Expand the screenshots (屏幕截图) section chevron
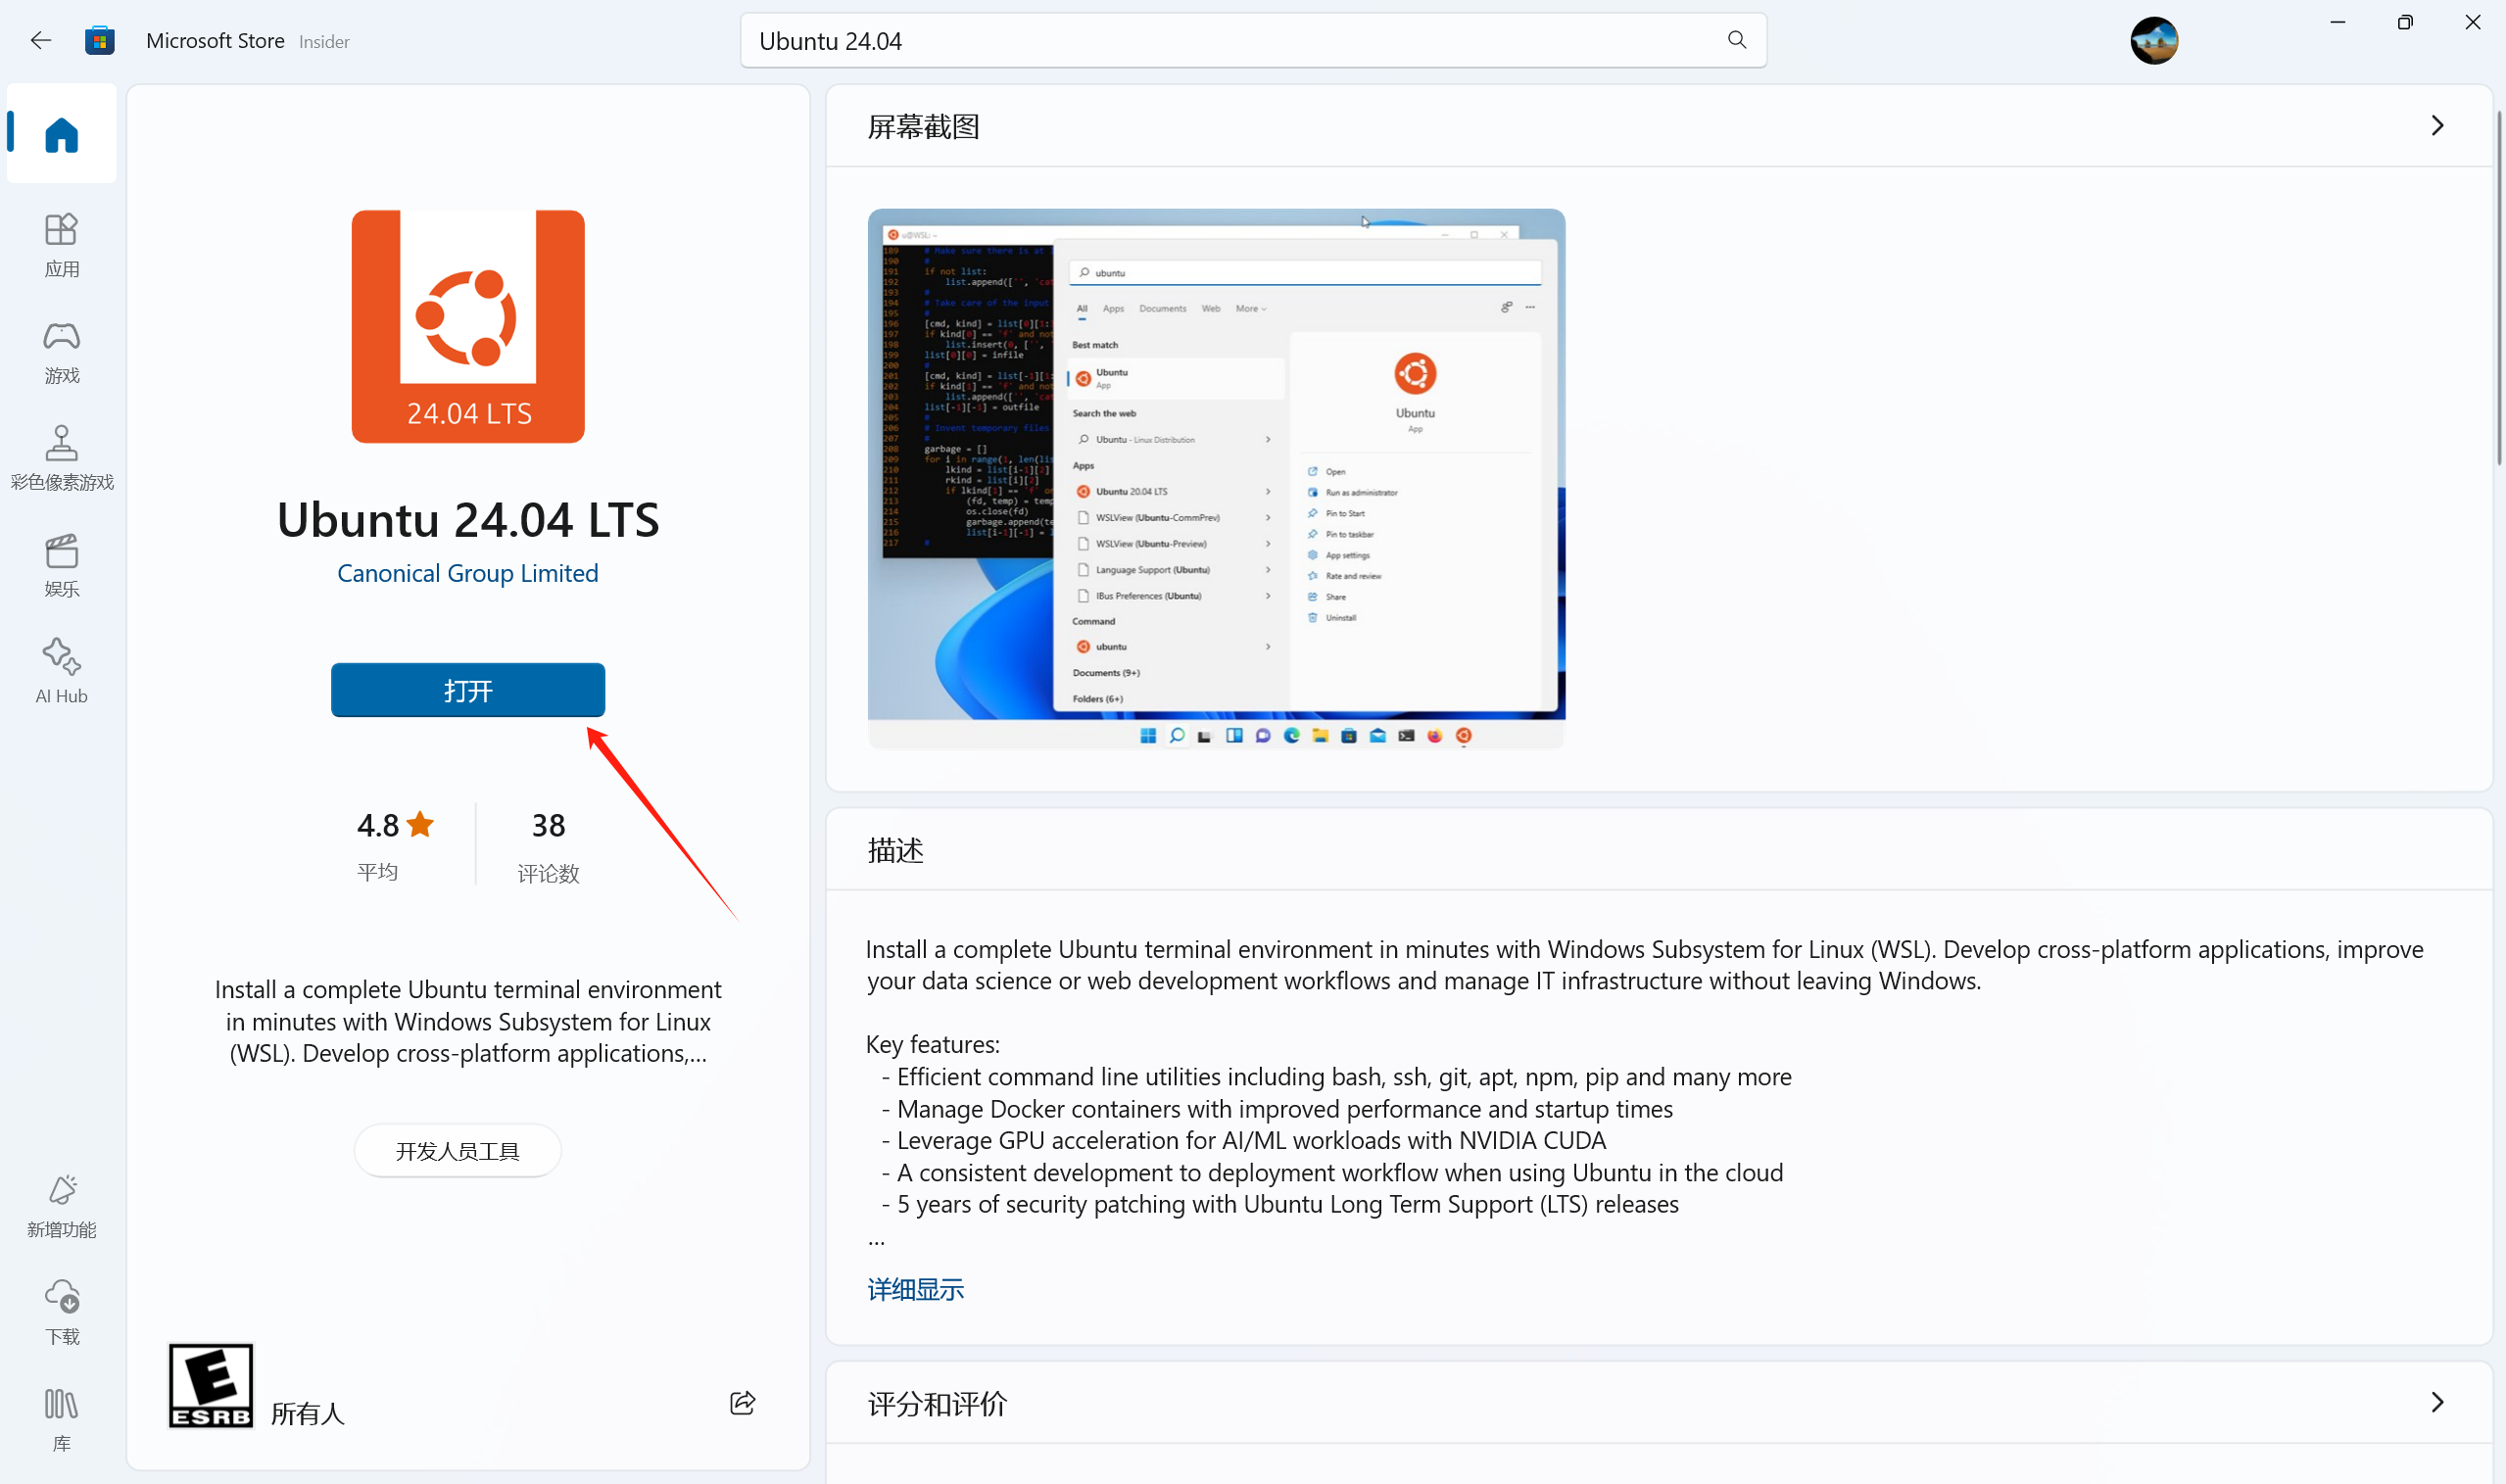This screenshot has width=2506, height=1484. point(2437,126)
